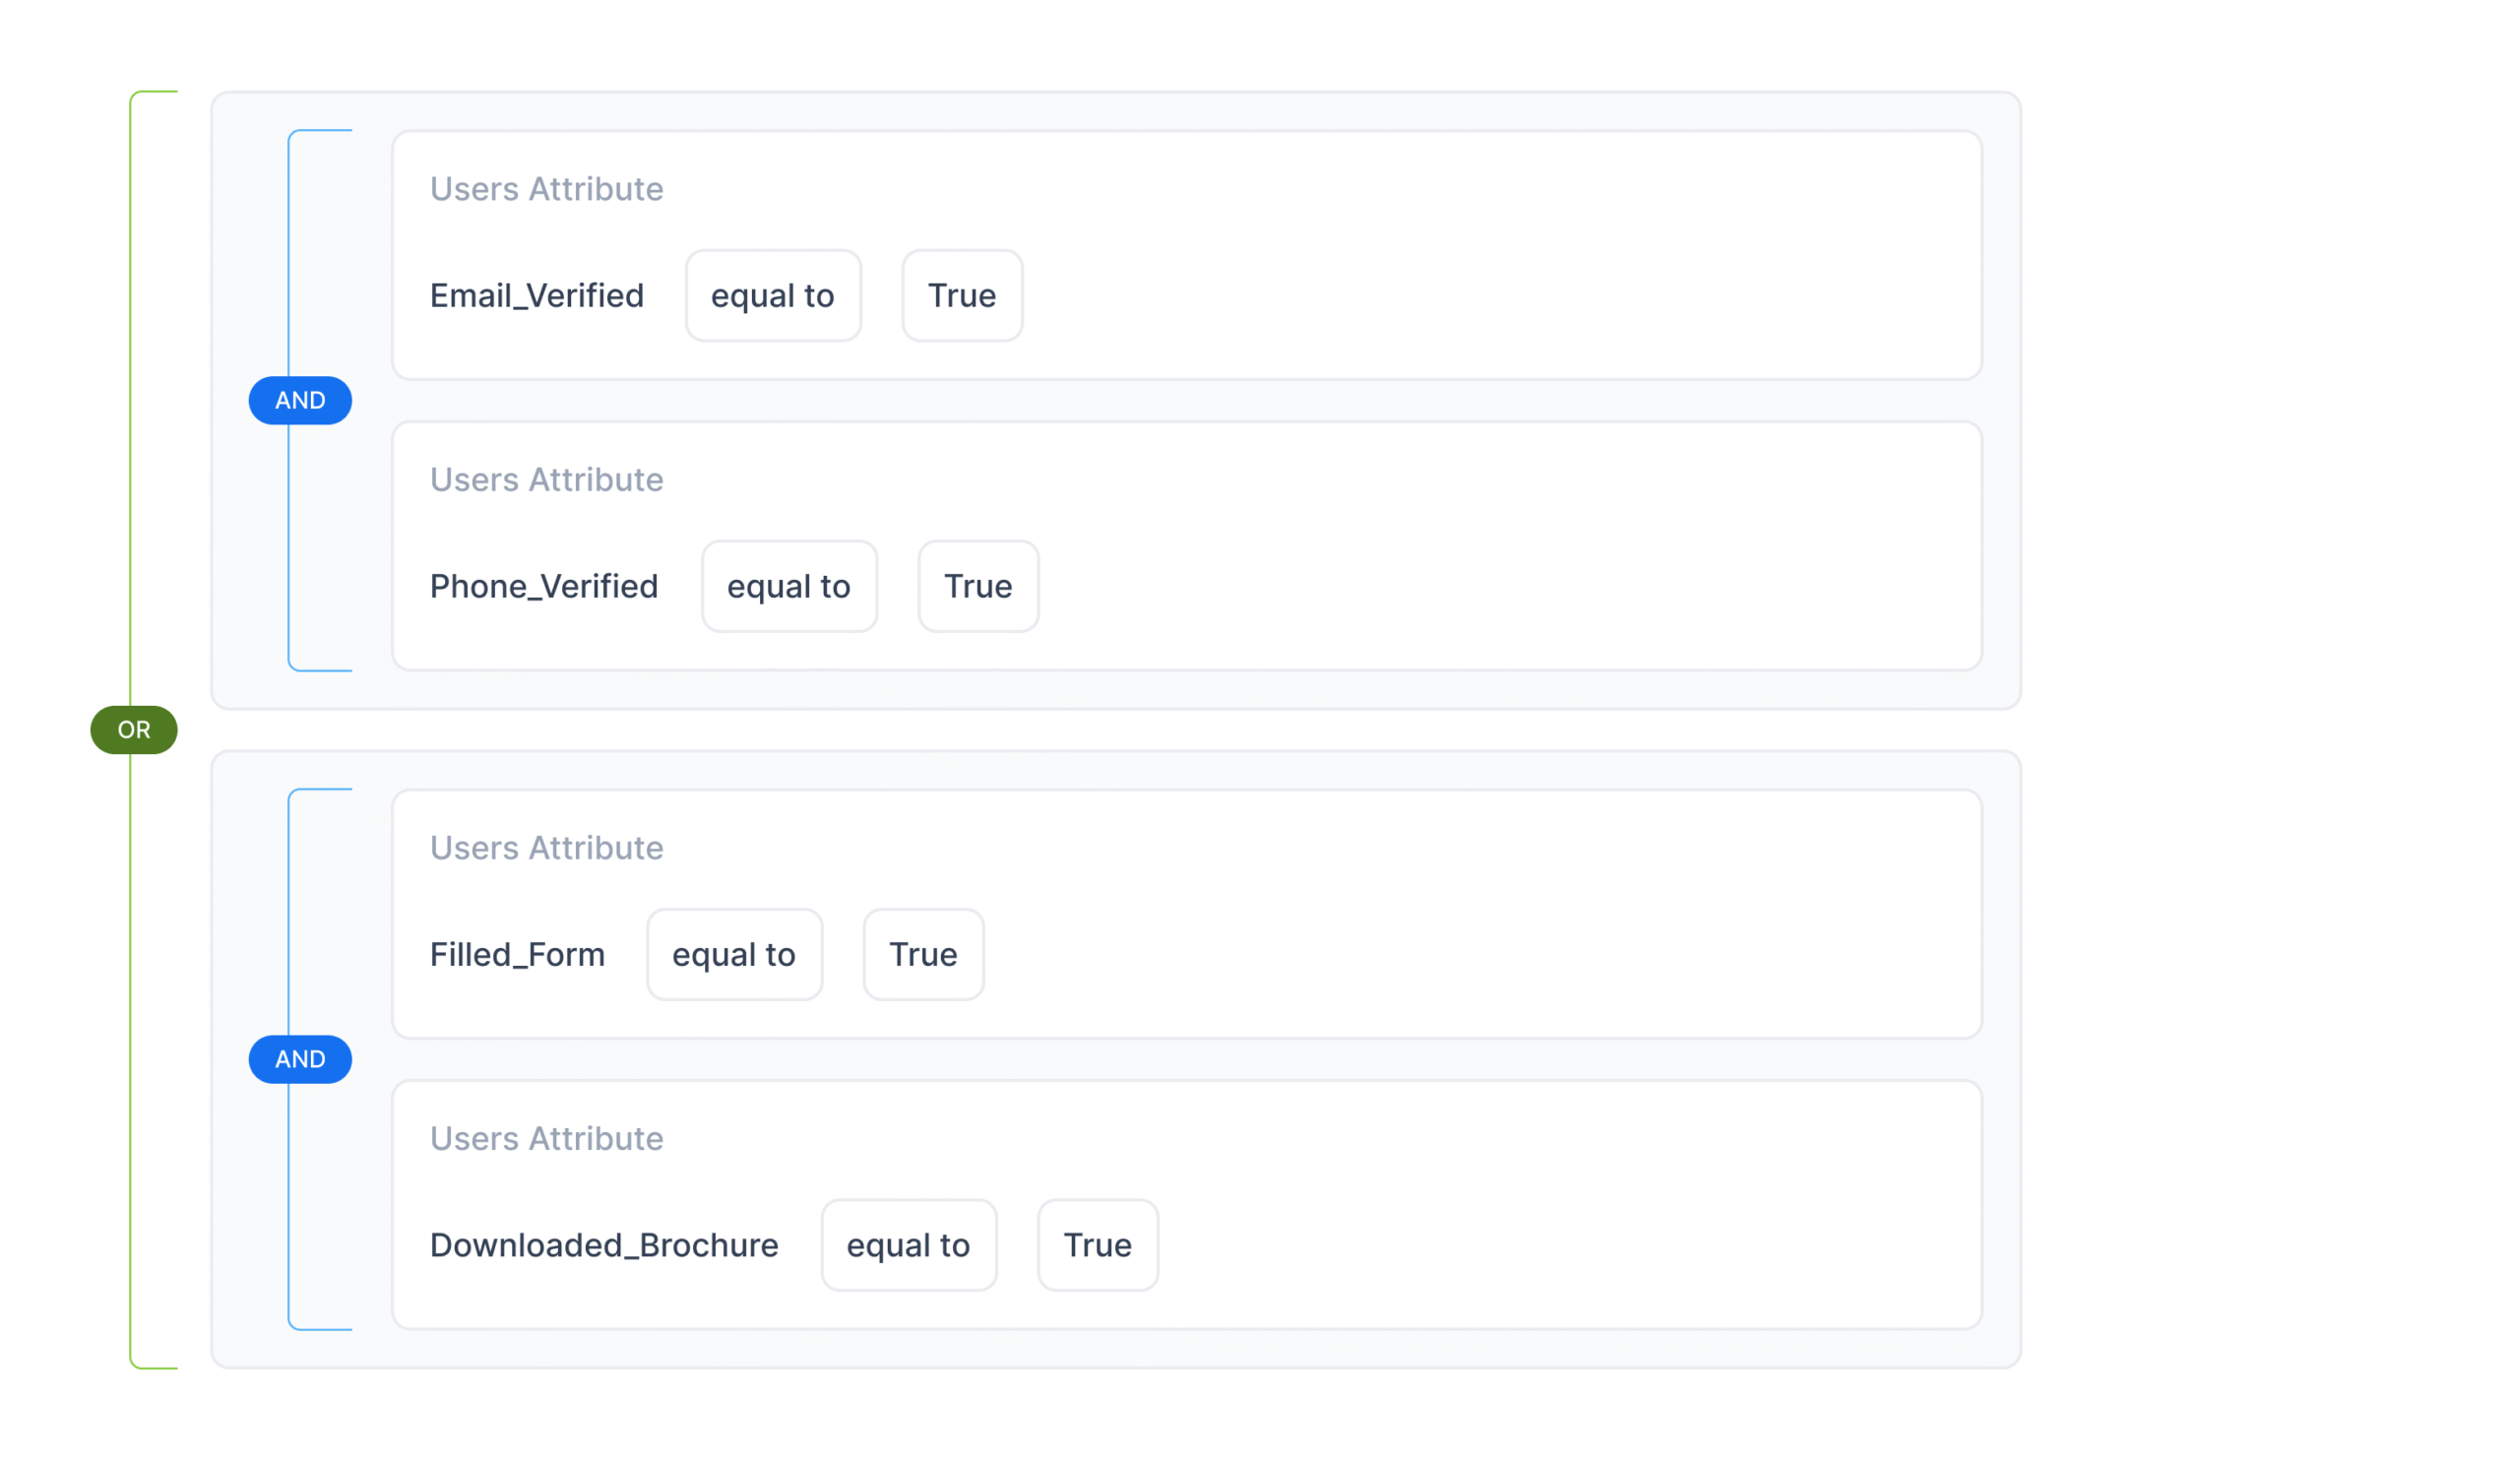Click the Downloaded_Brochure attribute name

pos(604,1246)
